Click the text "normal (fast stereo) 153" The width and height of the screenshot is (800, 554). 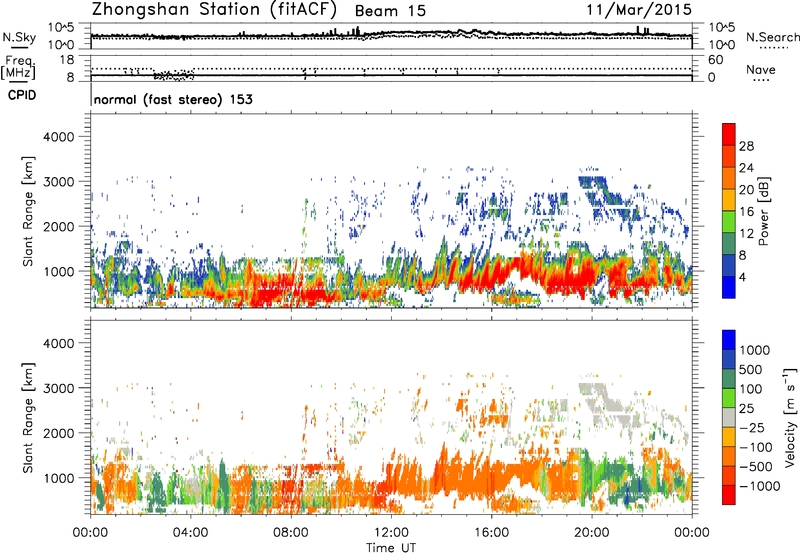tap(173, 99)
